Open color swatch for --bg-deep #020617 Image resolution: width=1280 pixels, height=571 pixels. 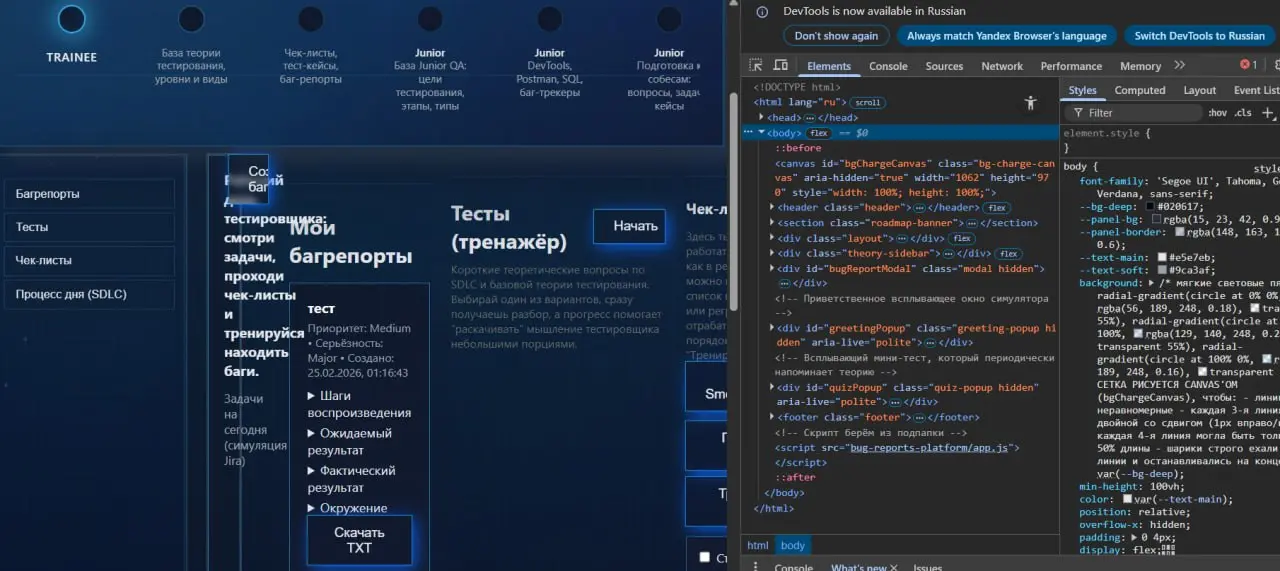1148,207
